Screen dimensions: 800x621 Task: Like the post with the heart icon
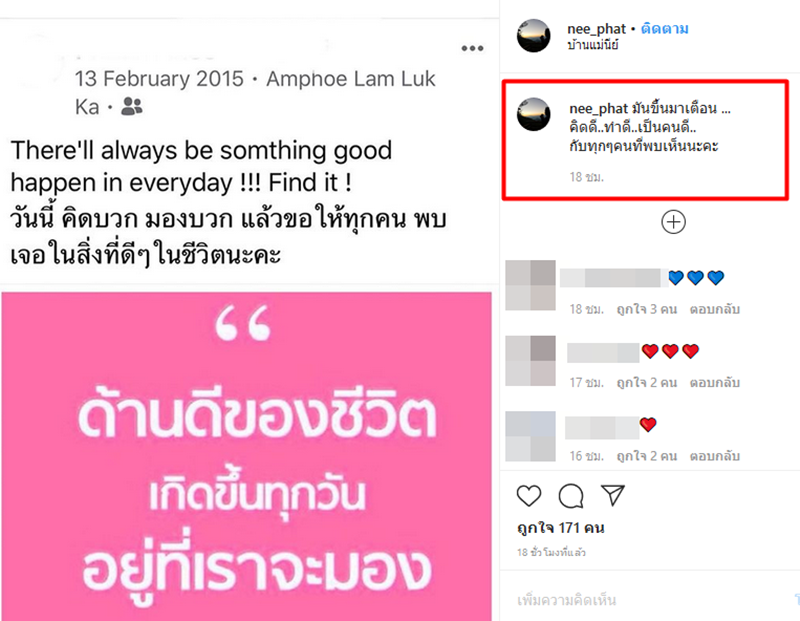(529, 495)
